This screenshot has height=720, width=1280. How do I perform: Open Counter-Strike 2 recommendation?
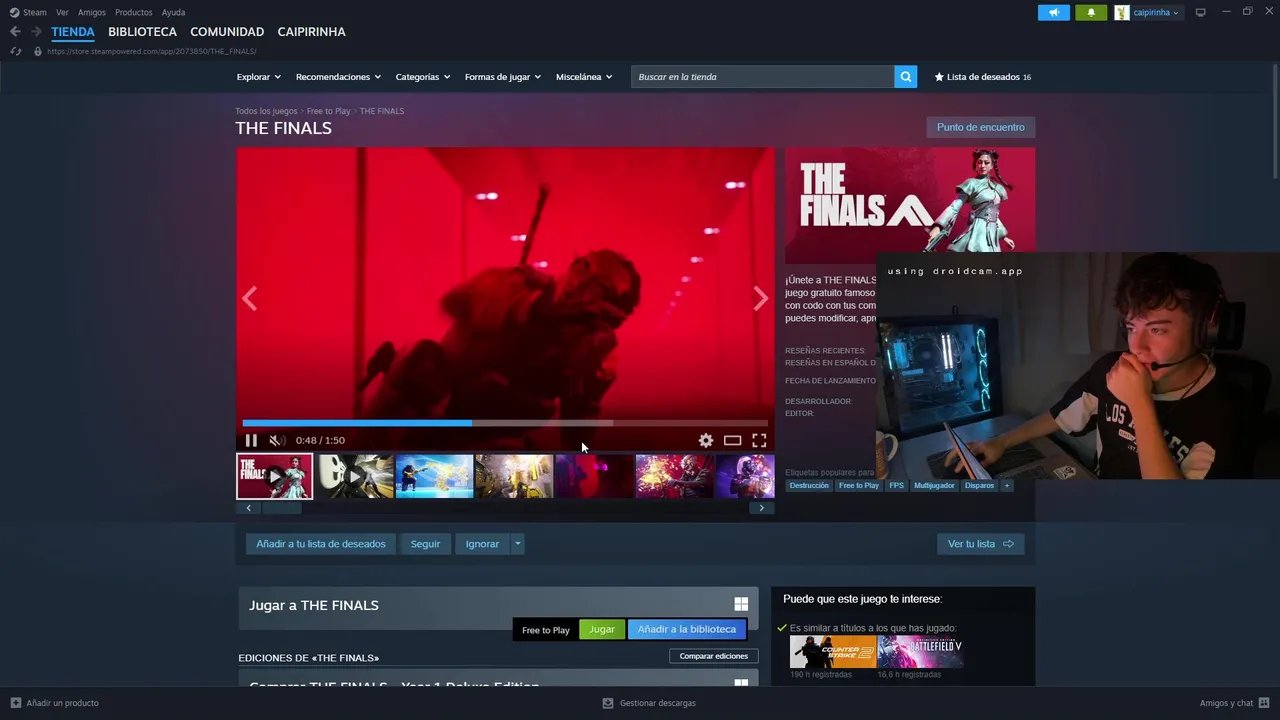coord(832,652)
